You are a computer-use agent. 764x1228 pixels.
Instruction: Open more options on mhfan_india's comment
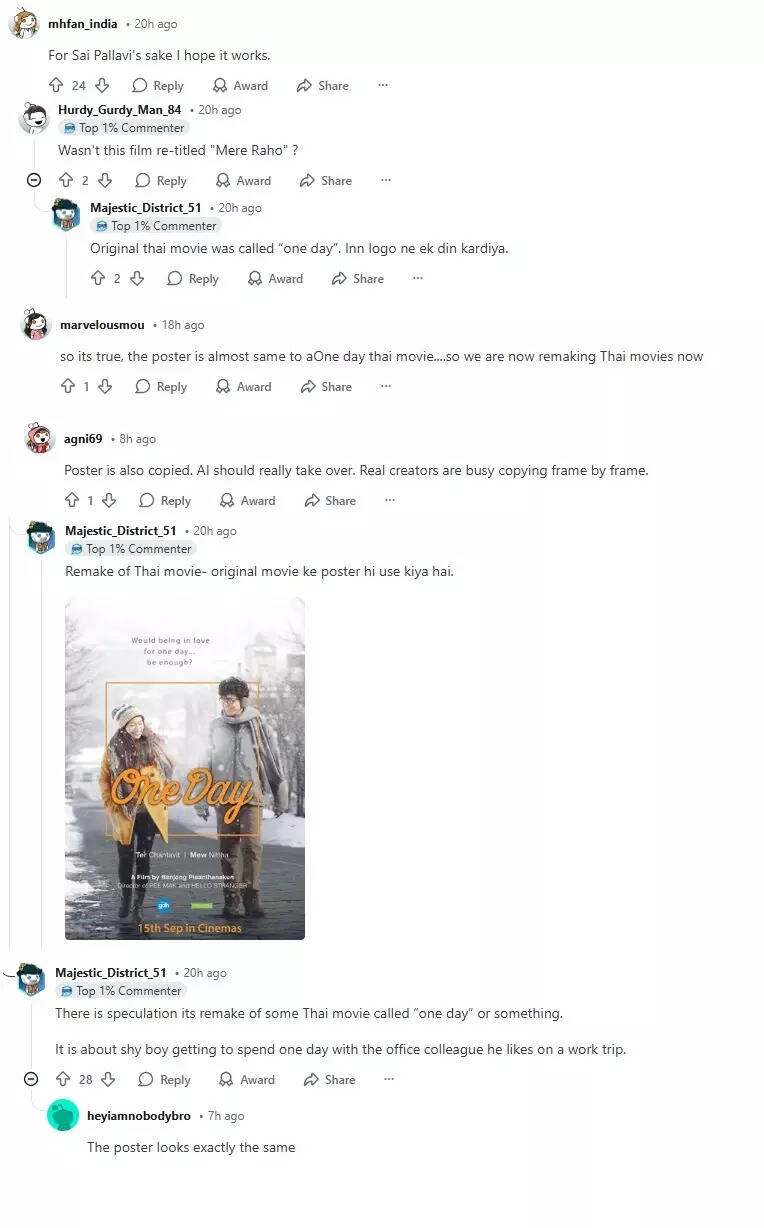(x=382, y=86)
